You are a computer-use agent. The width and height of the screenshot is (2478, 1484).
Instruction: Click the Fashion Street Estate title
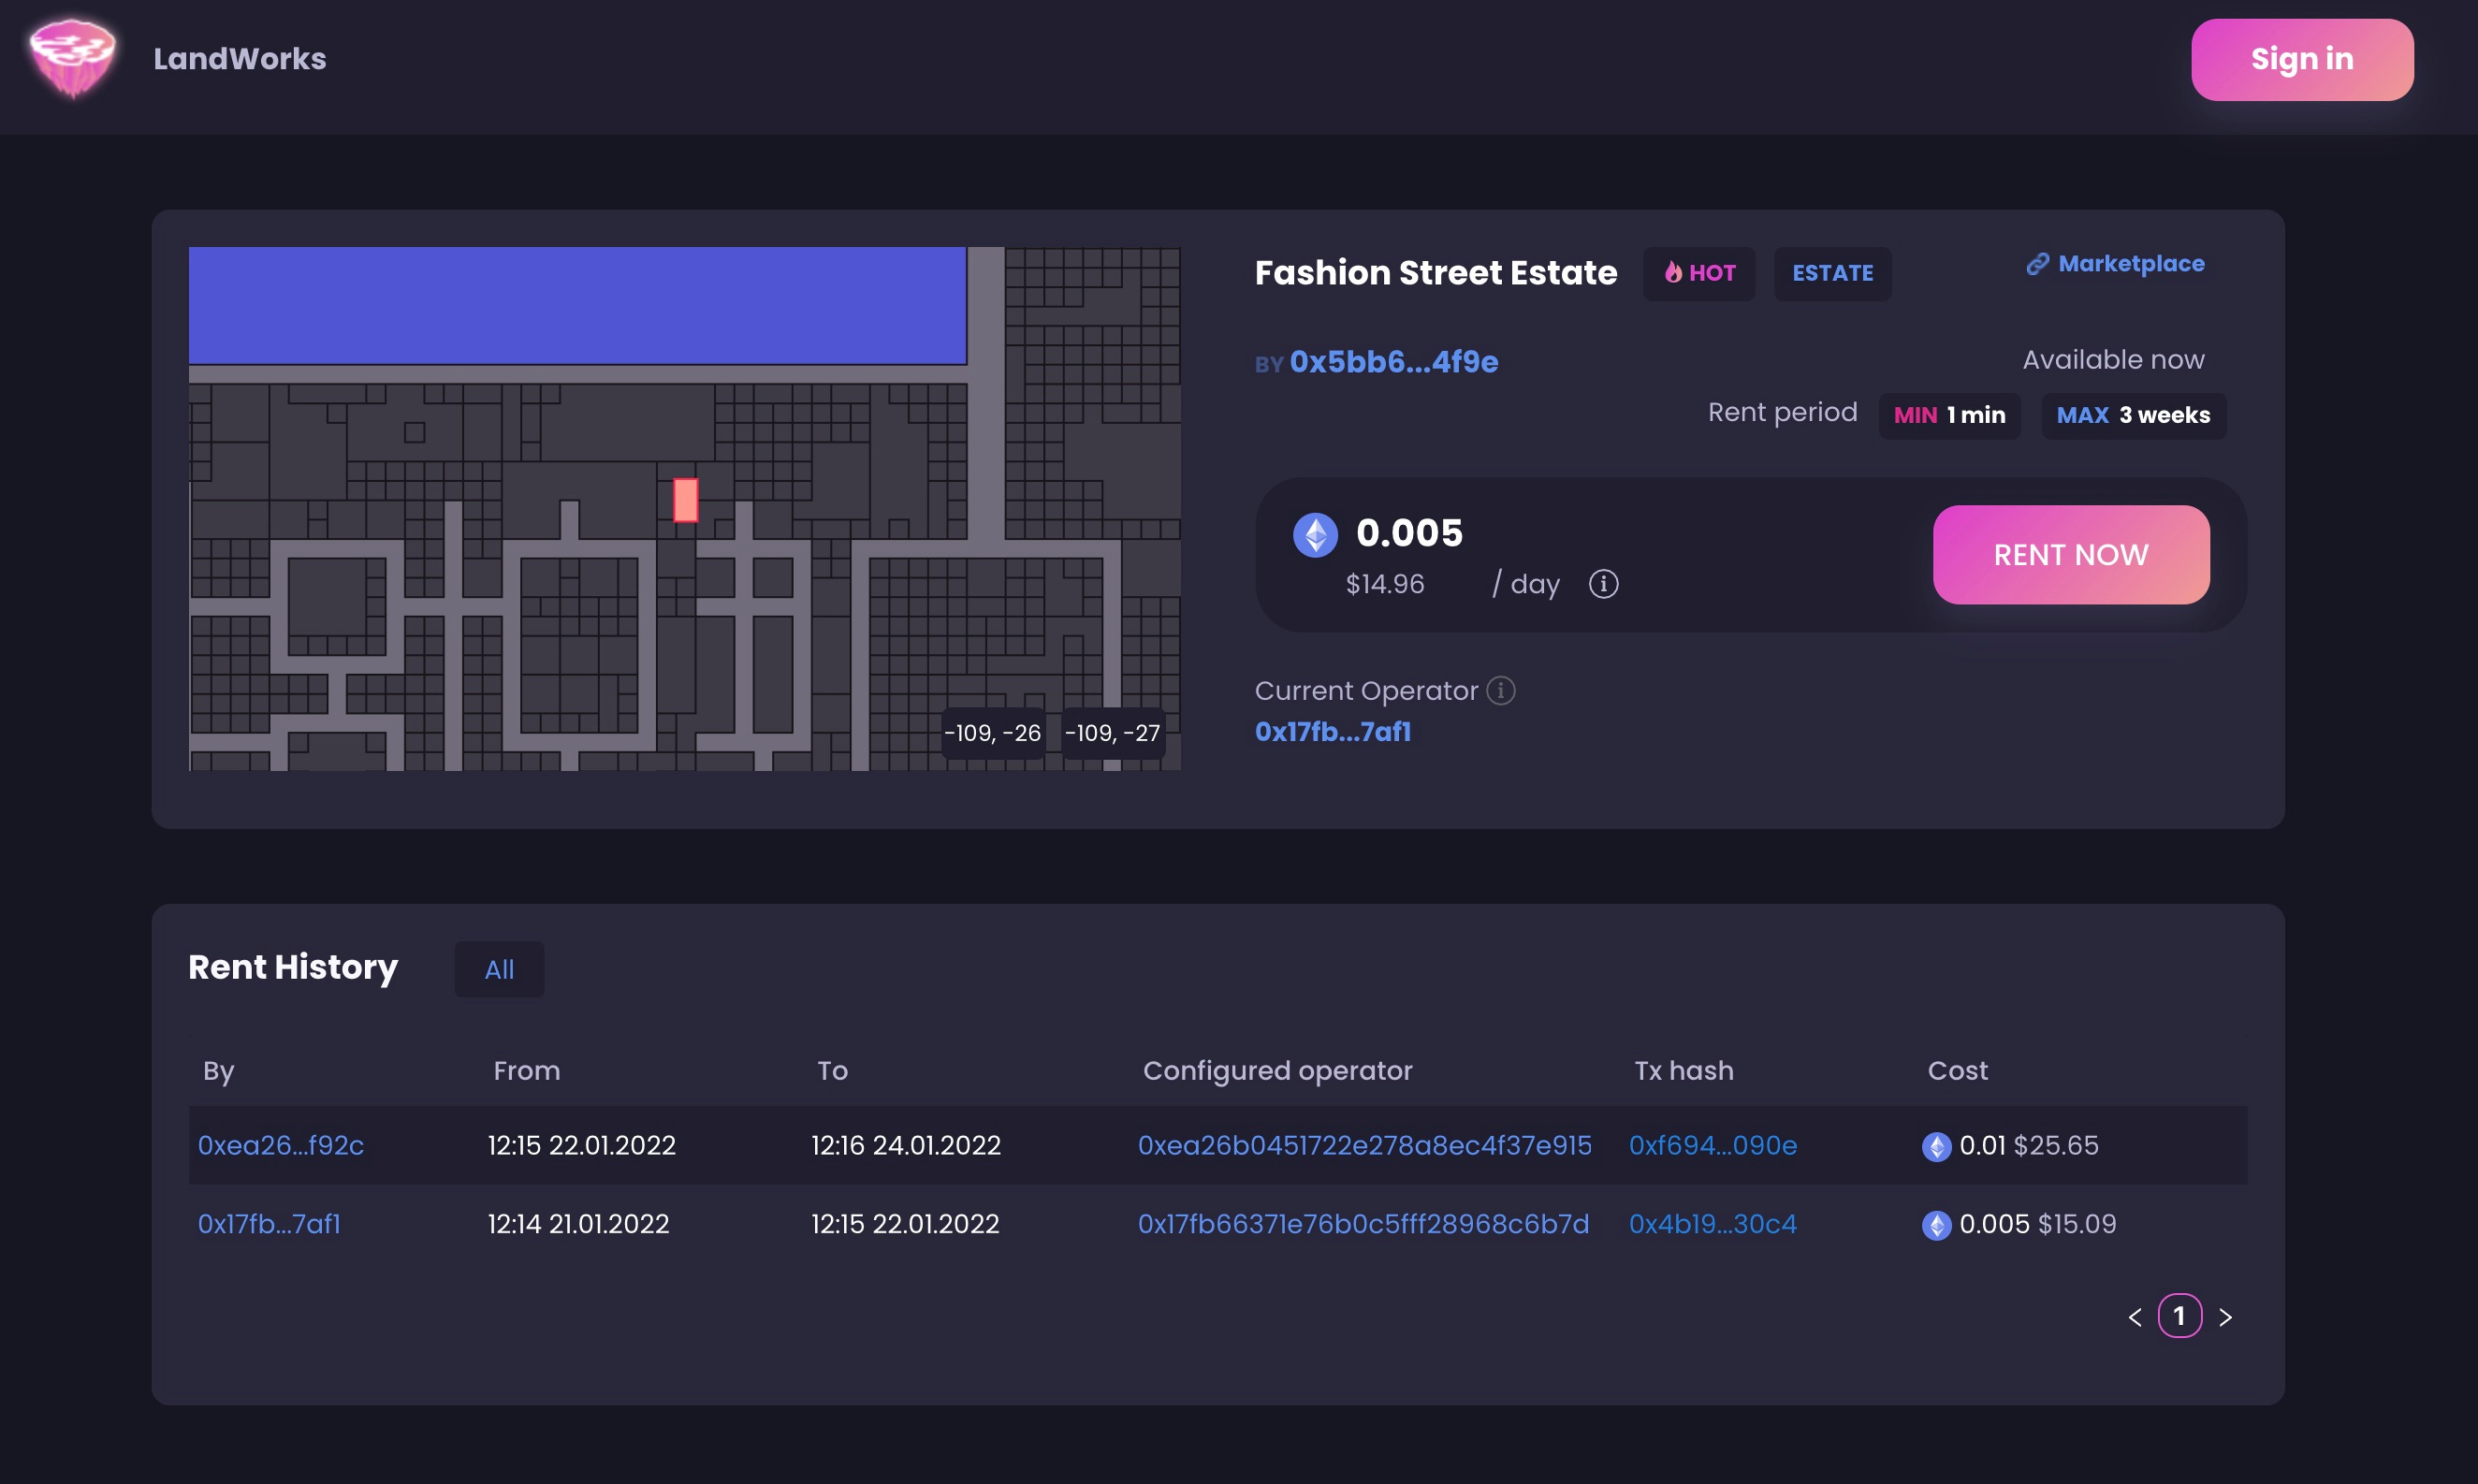pos(1435,273)
